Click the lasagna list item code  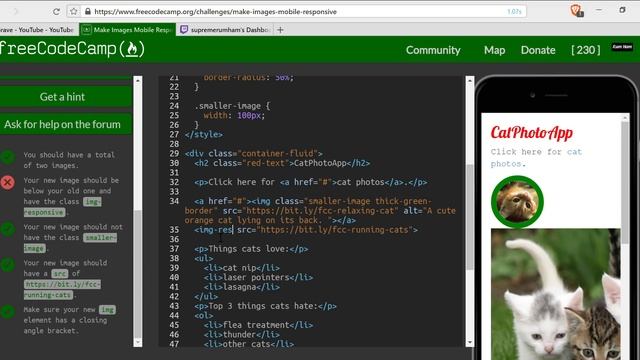click(242, 287)
